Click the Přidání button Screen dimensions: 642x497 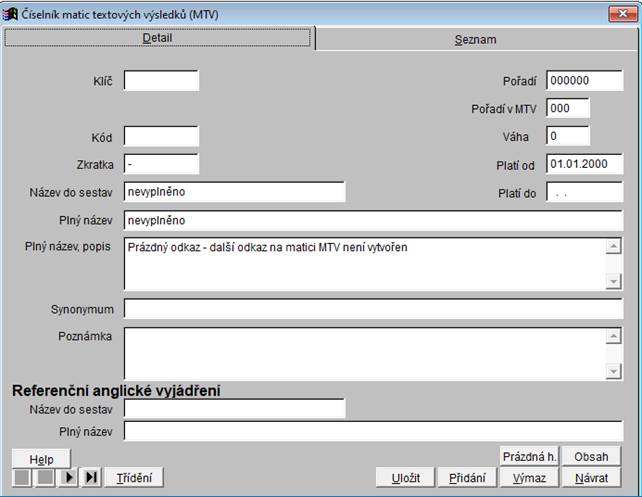[x=464, y=478]
